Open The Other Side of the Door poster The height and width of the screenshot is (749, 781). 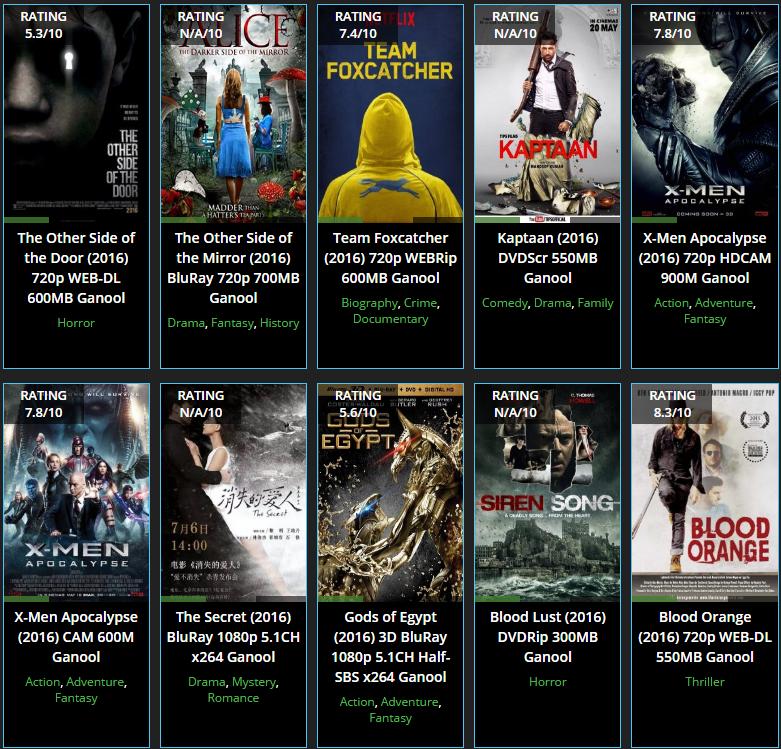[x=76, y=114]
